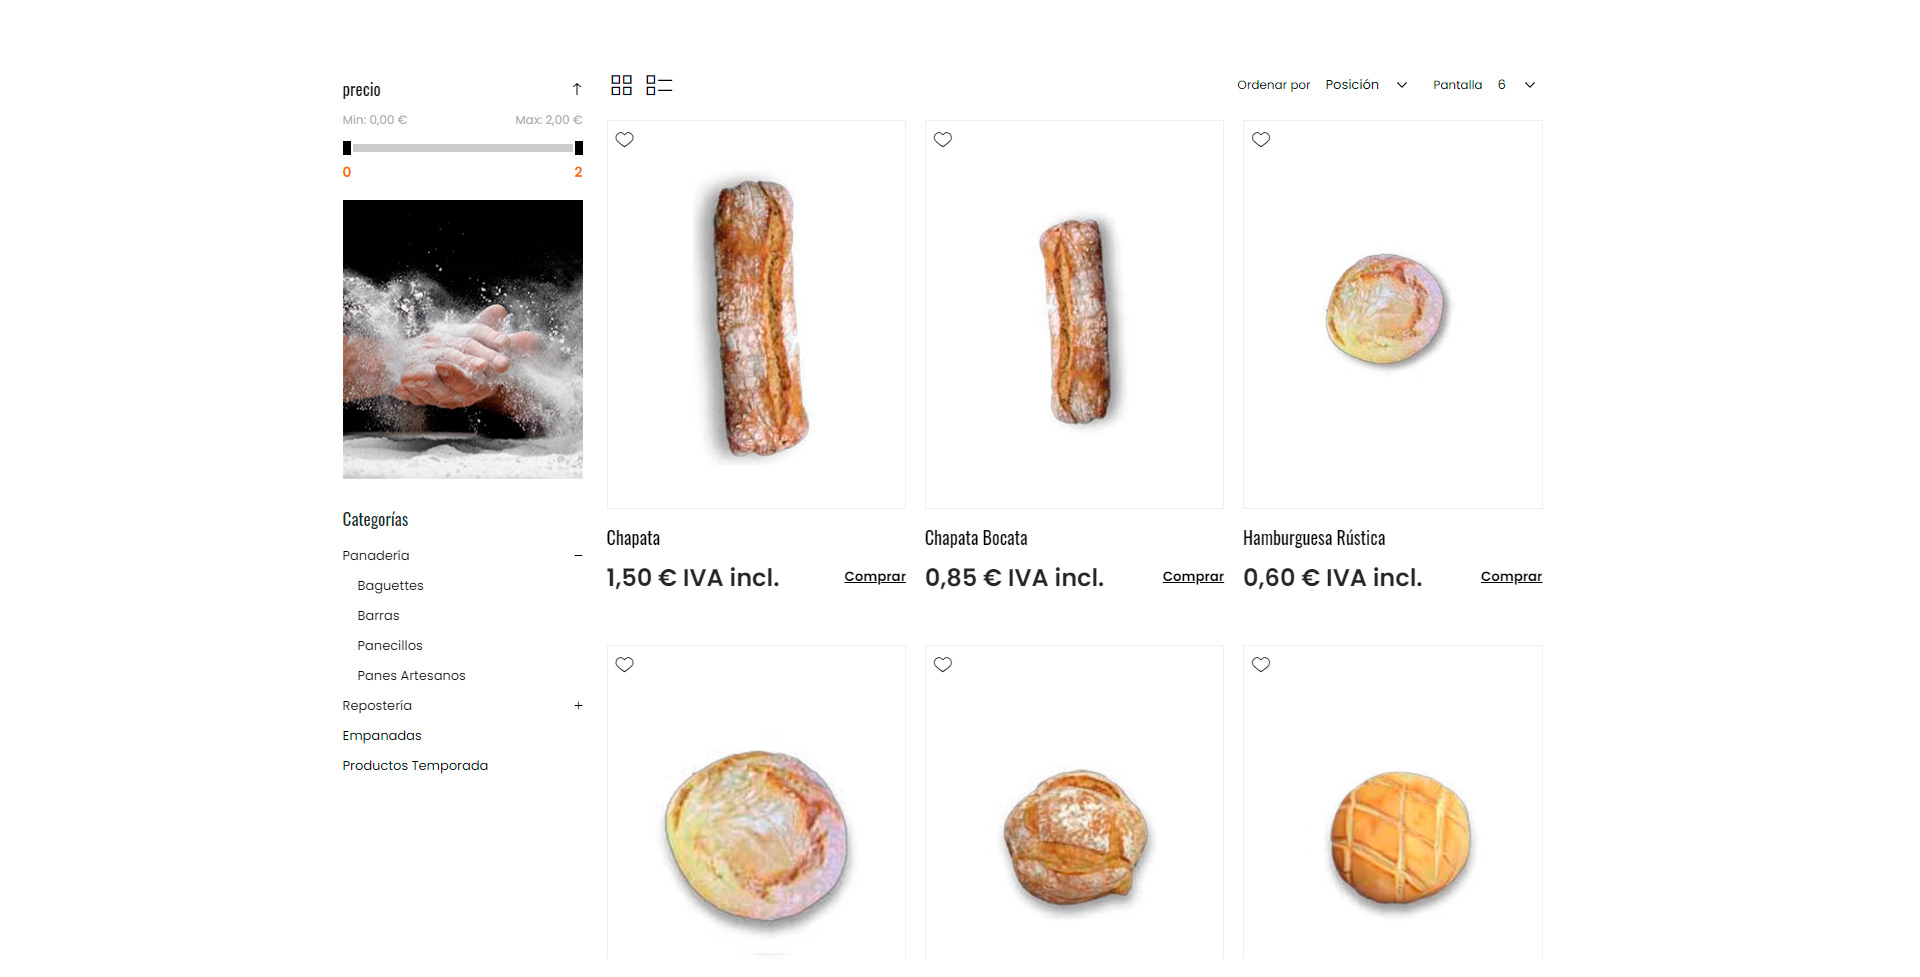
Task: Switch to list view layout
Action: [659, 85]
